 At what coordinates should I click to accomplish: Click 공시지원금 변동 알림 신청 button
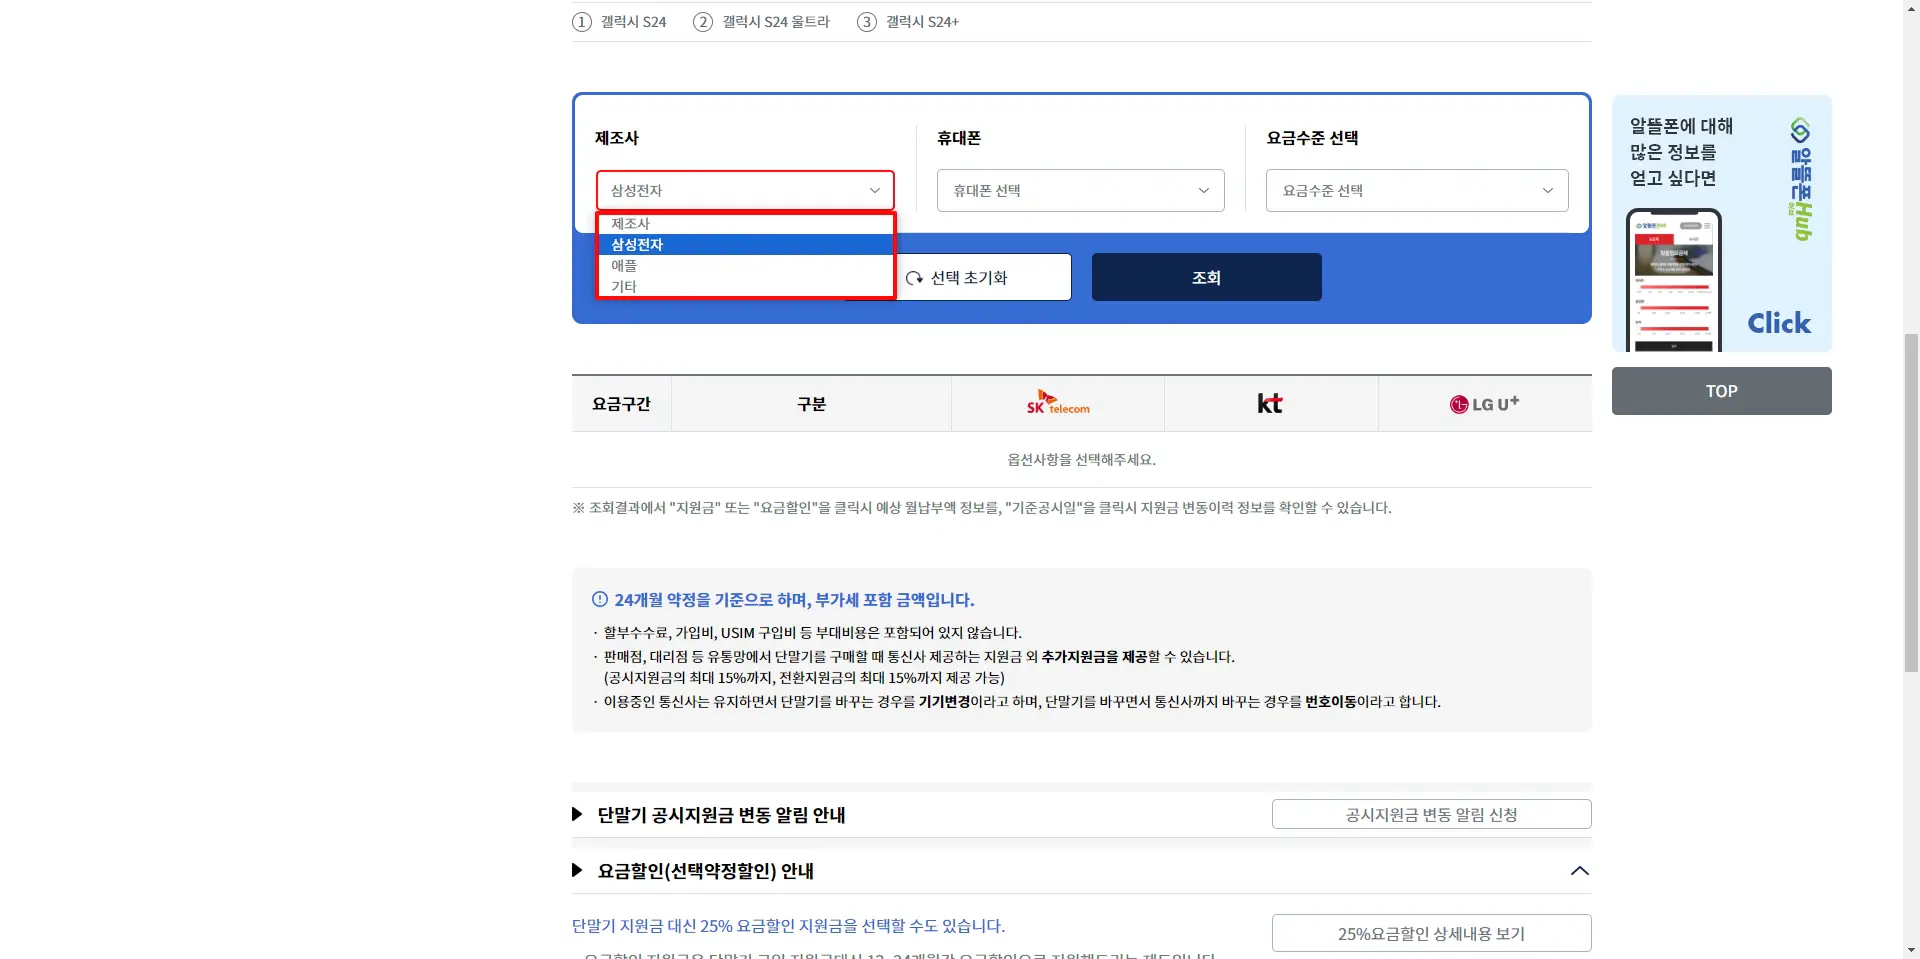click(1431, 814)
